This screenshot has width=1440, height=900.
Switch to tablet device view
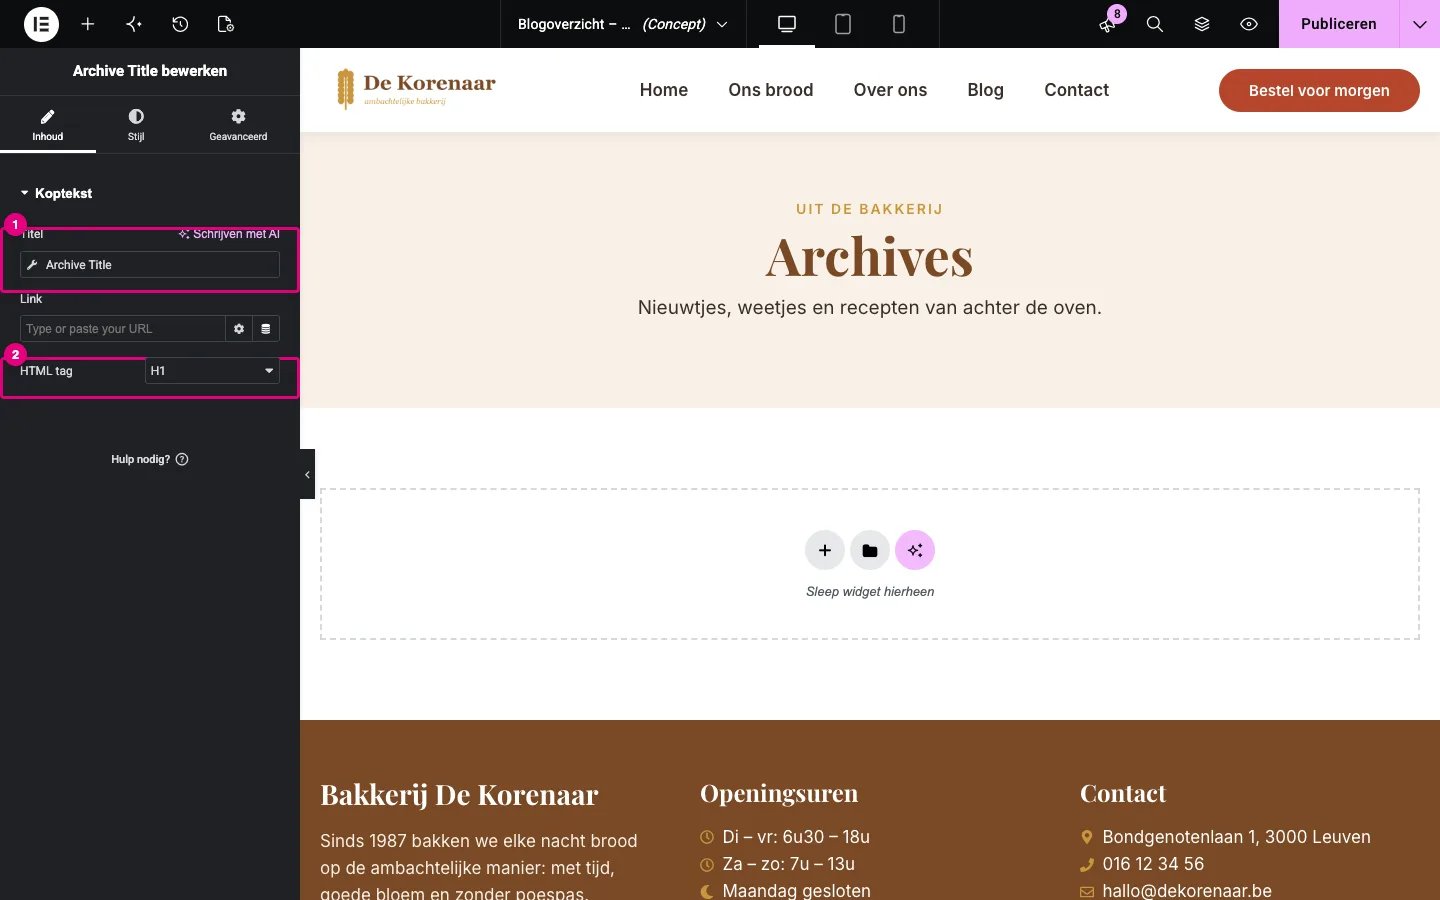pyautogui.click(x=843, y=24)
